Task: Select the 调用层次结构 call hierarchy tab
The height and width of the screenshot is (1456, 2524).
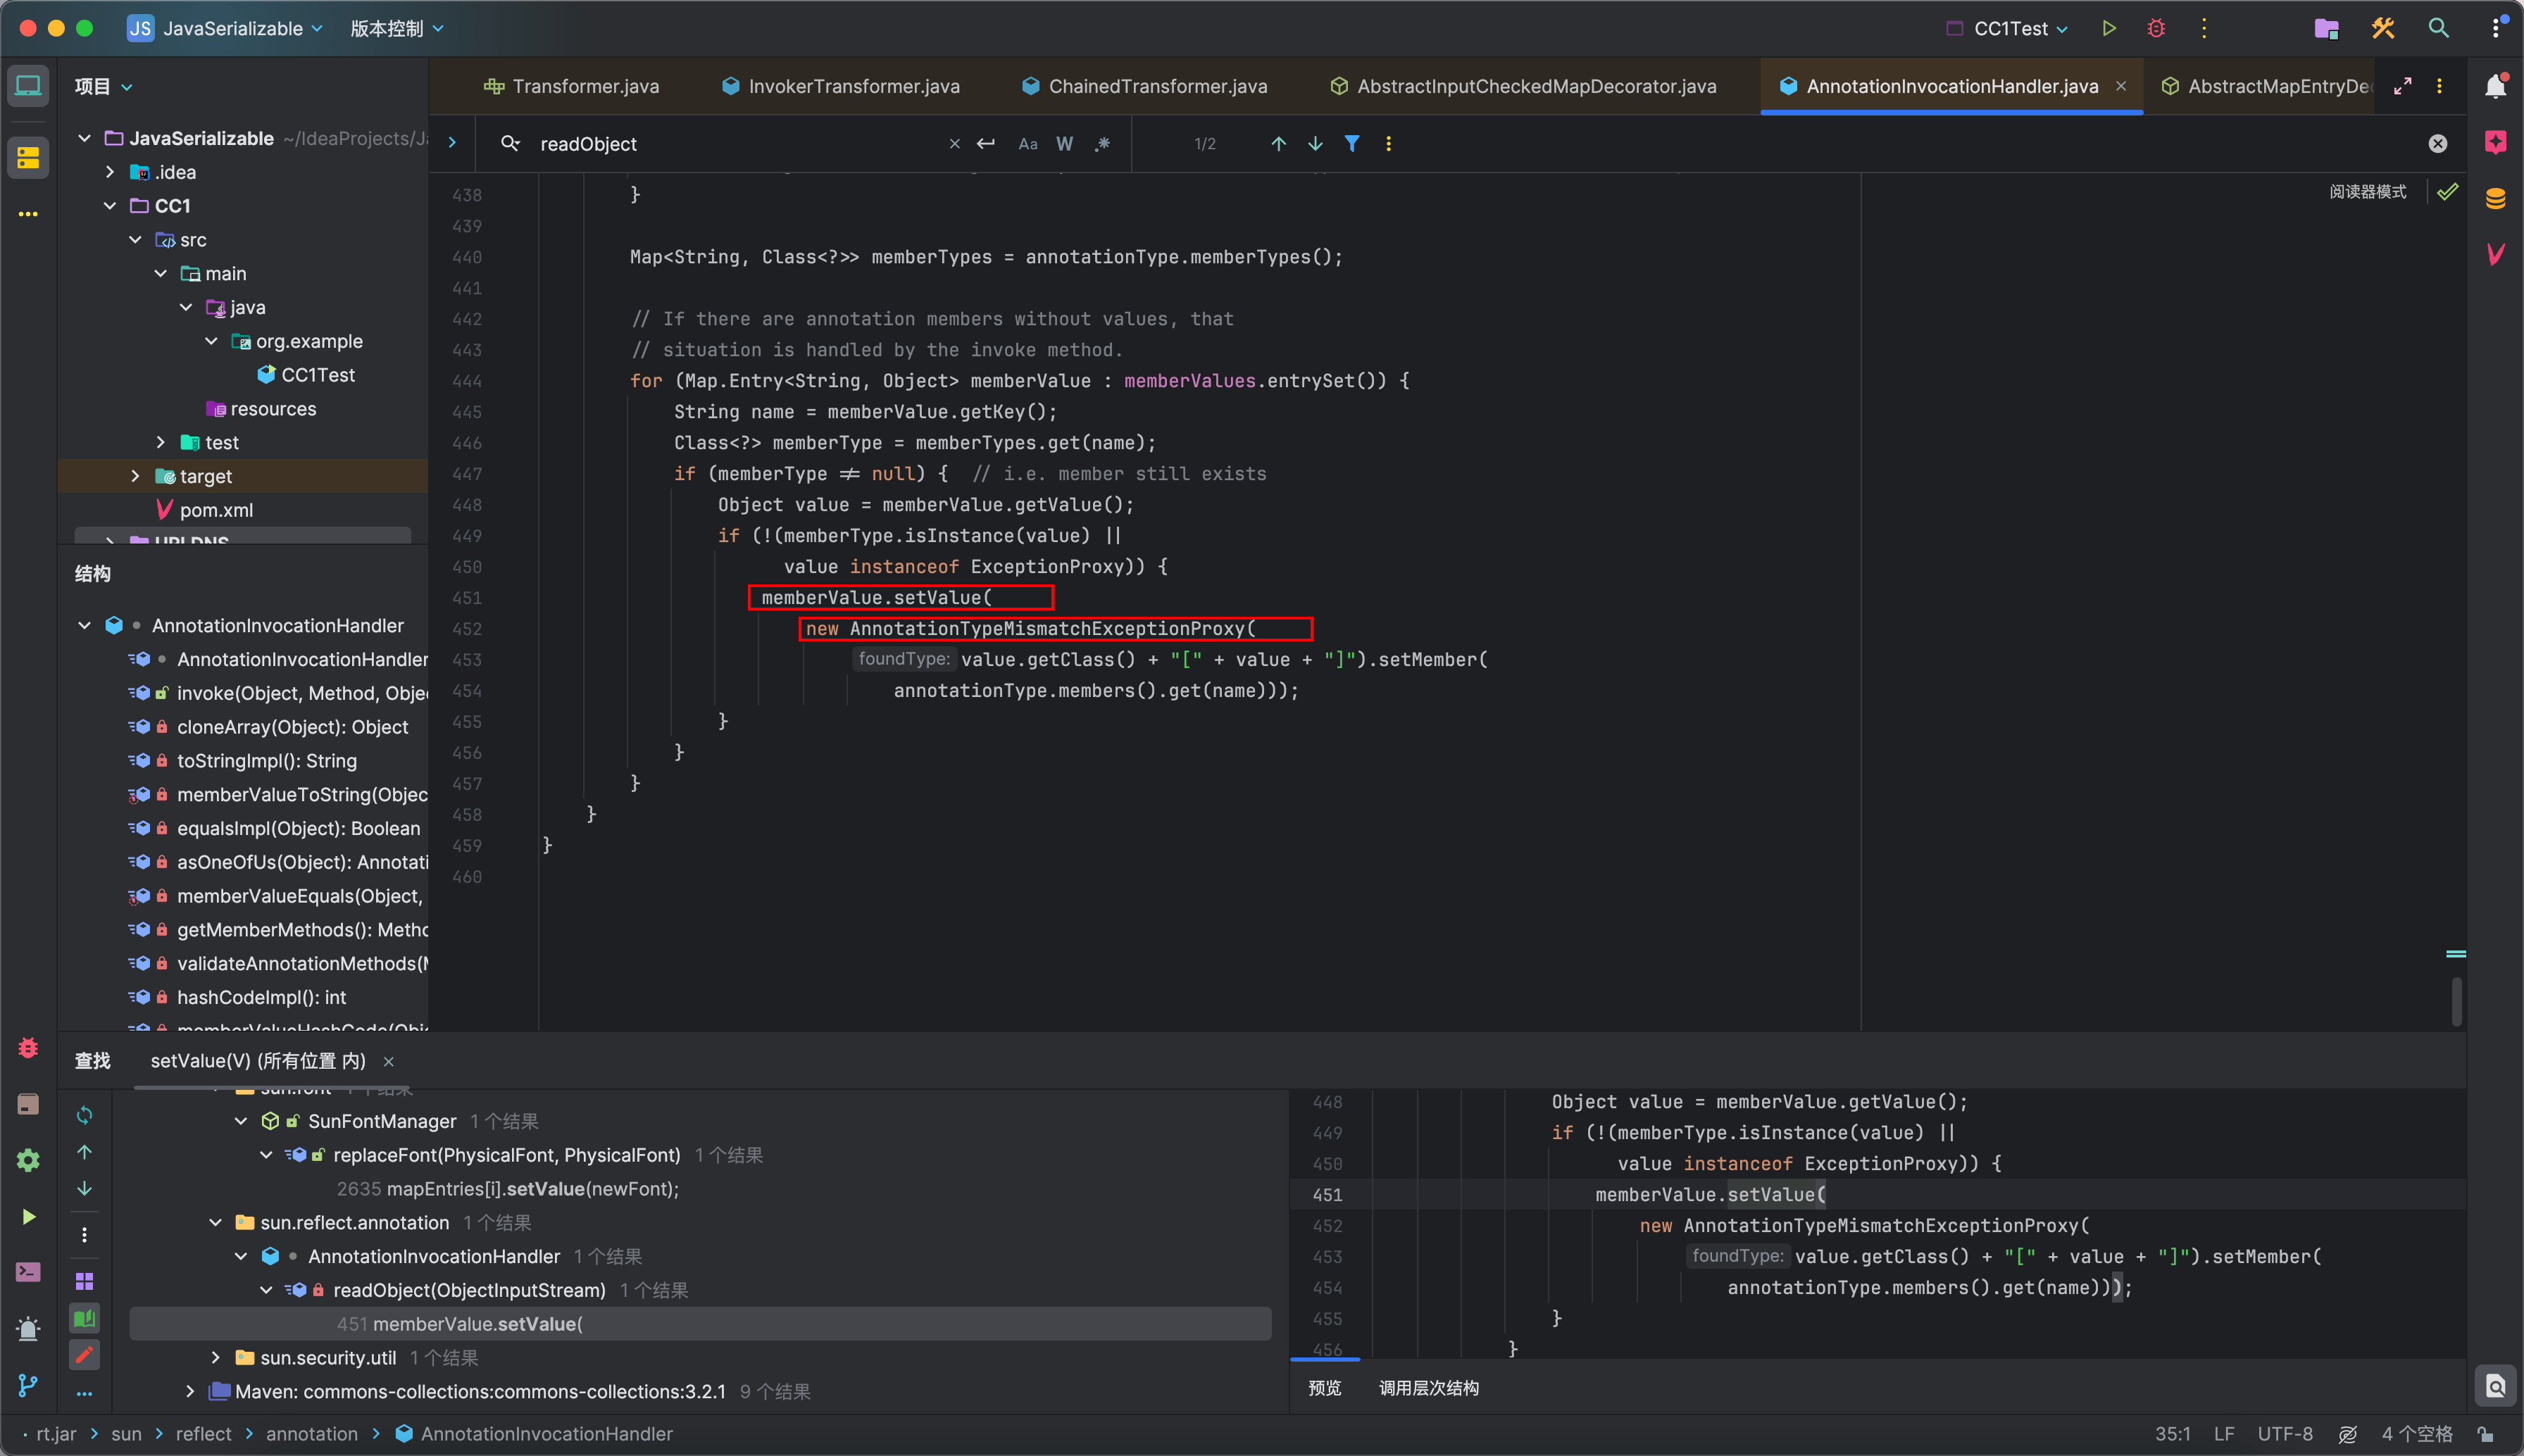Action: click(x=1429, y=1388)
